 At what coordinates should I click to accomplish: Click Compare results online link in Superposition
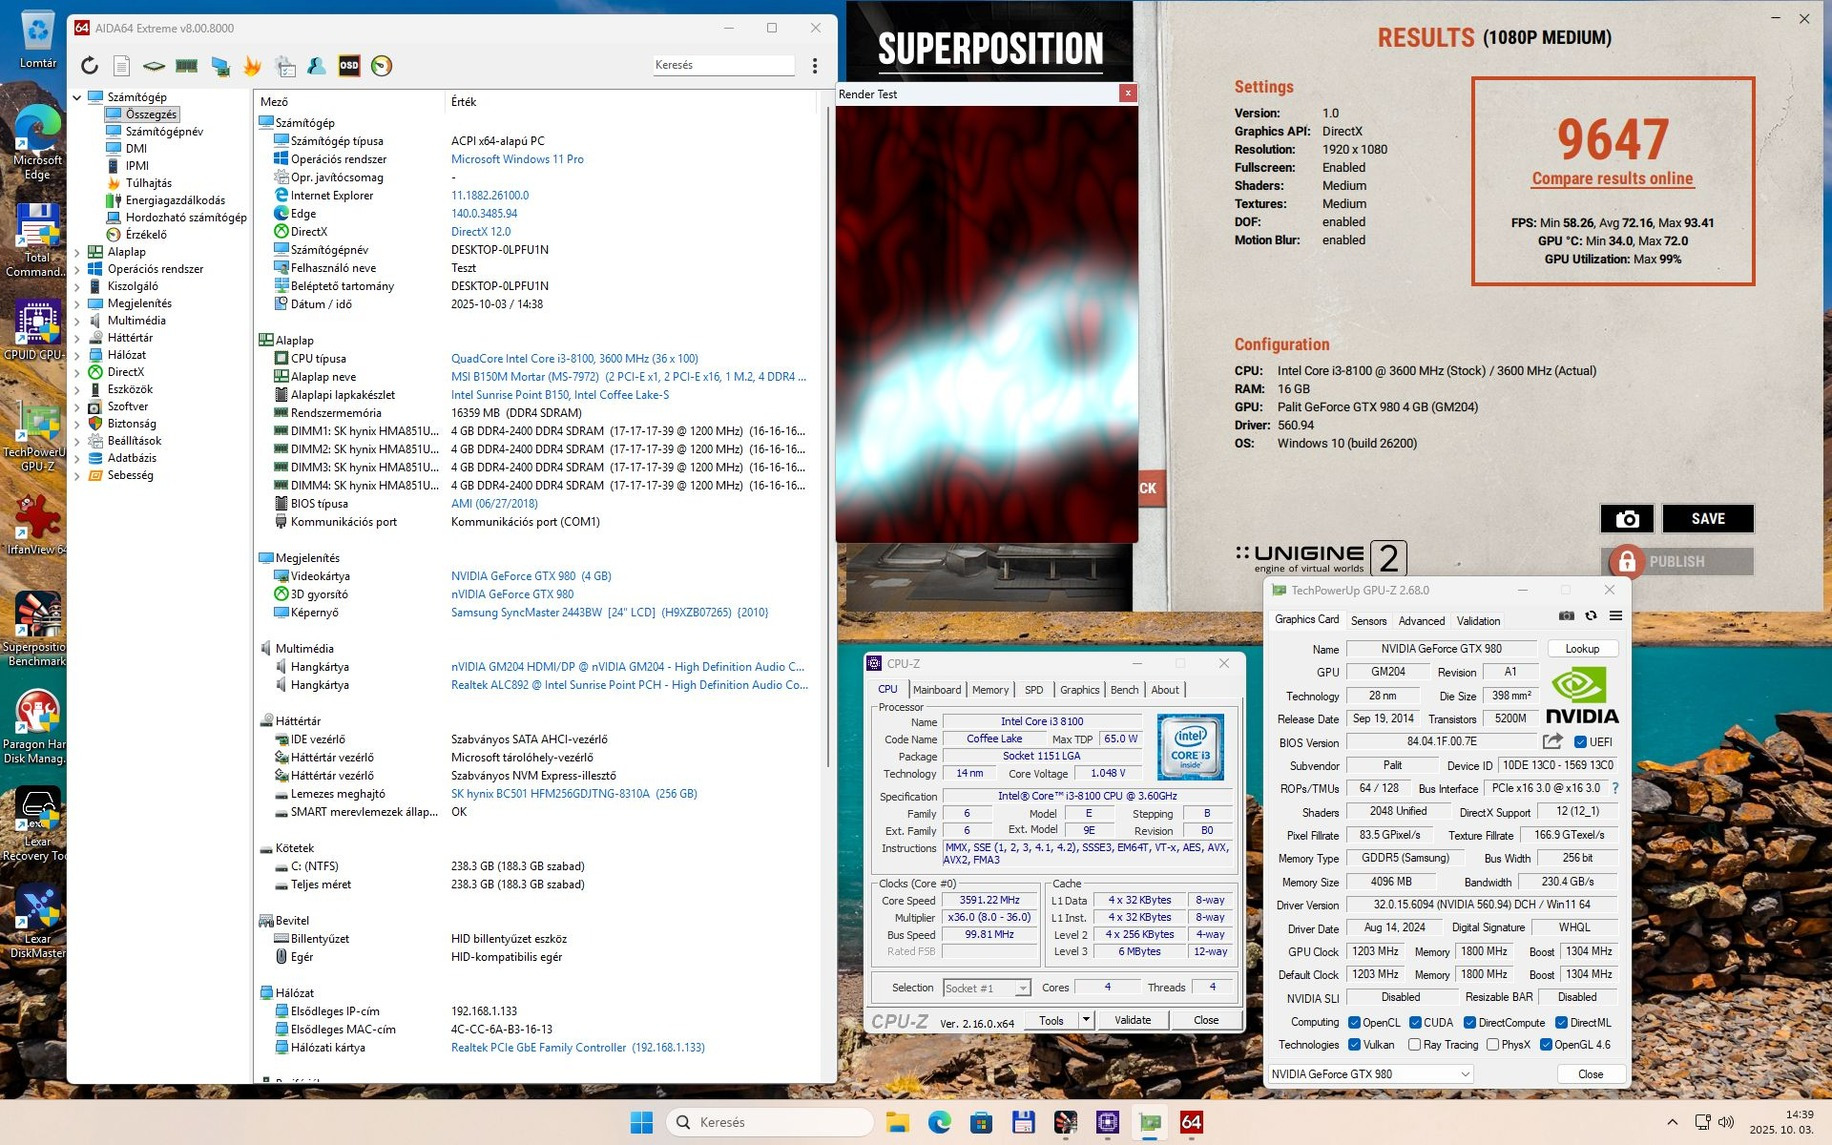pyautogui.click(x=1612, y=179)
